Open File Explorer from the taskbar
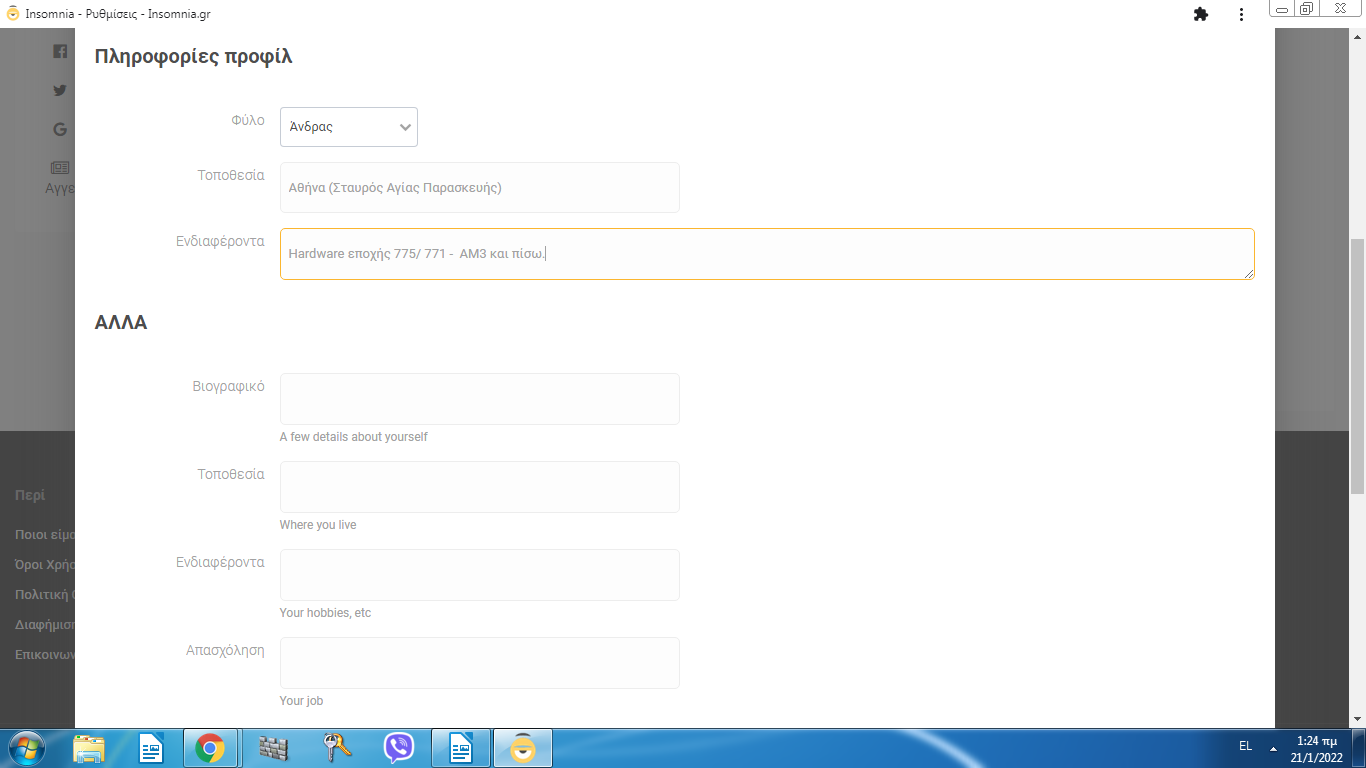Viewport: 1366px width, 768px height. (x=89, y=748)
